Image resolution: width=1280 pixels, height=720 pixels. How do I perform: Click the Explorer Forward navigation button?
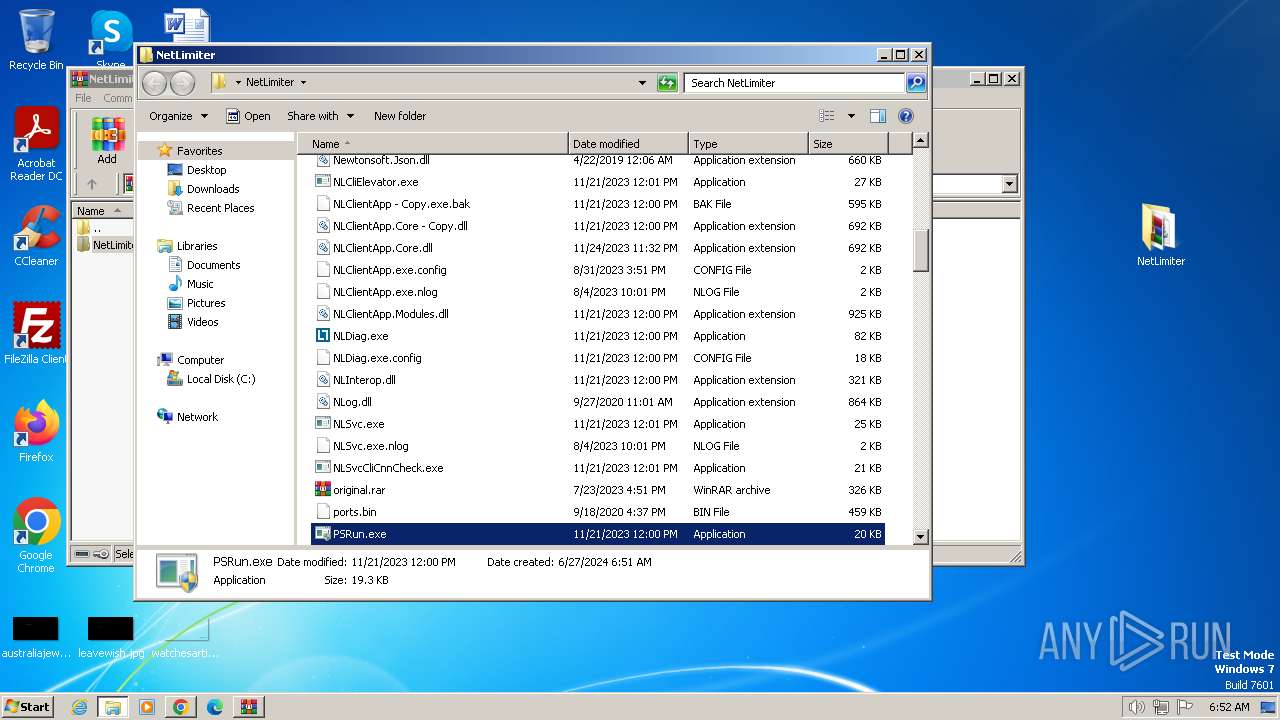(x=181, y=83)
